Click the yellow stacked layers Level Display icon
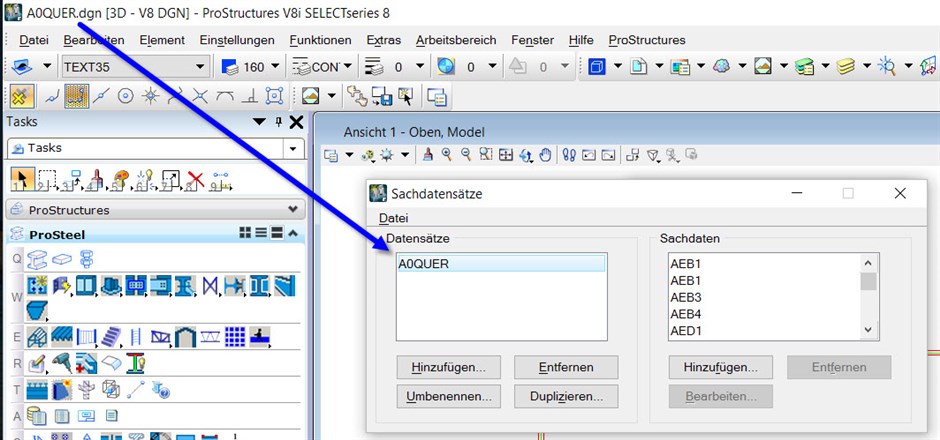This screenshot has height=440, width=940. (846, 66)
